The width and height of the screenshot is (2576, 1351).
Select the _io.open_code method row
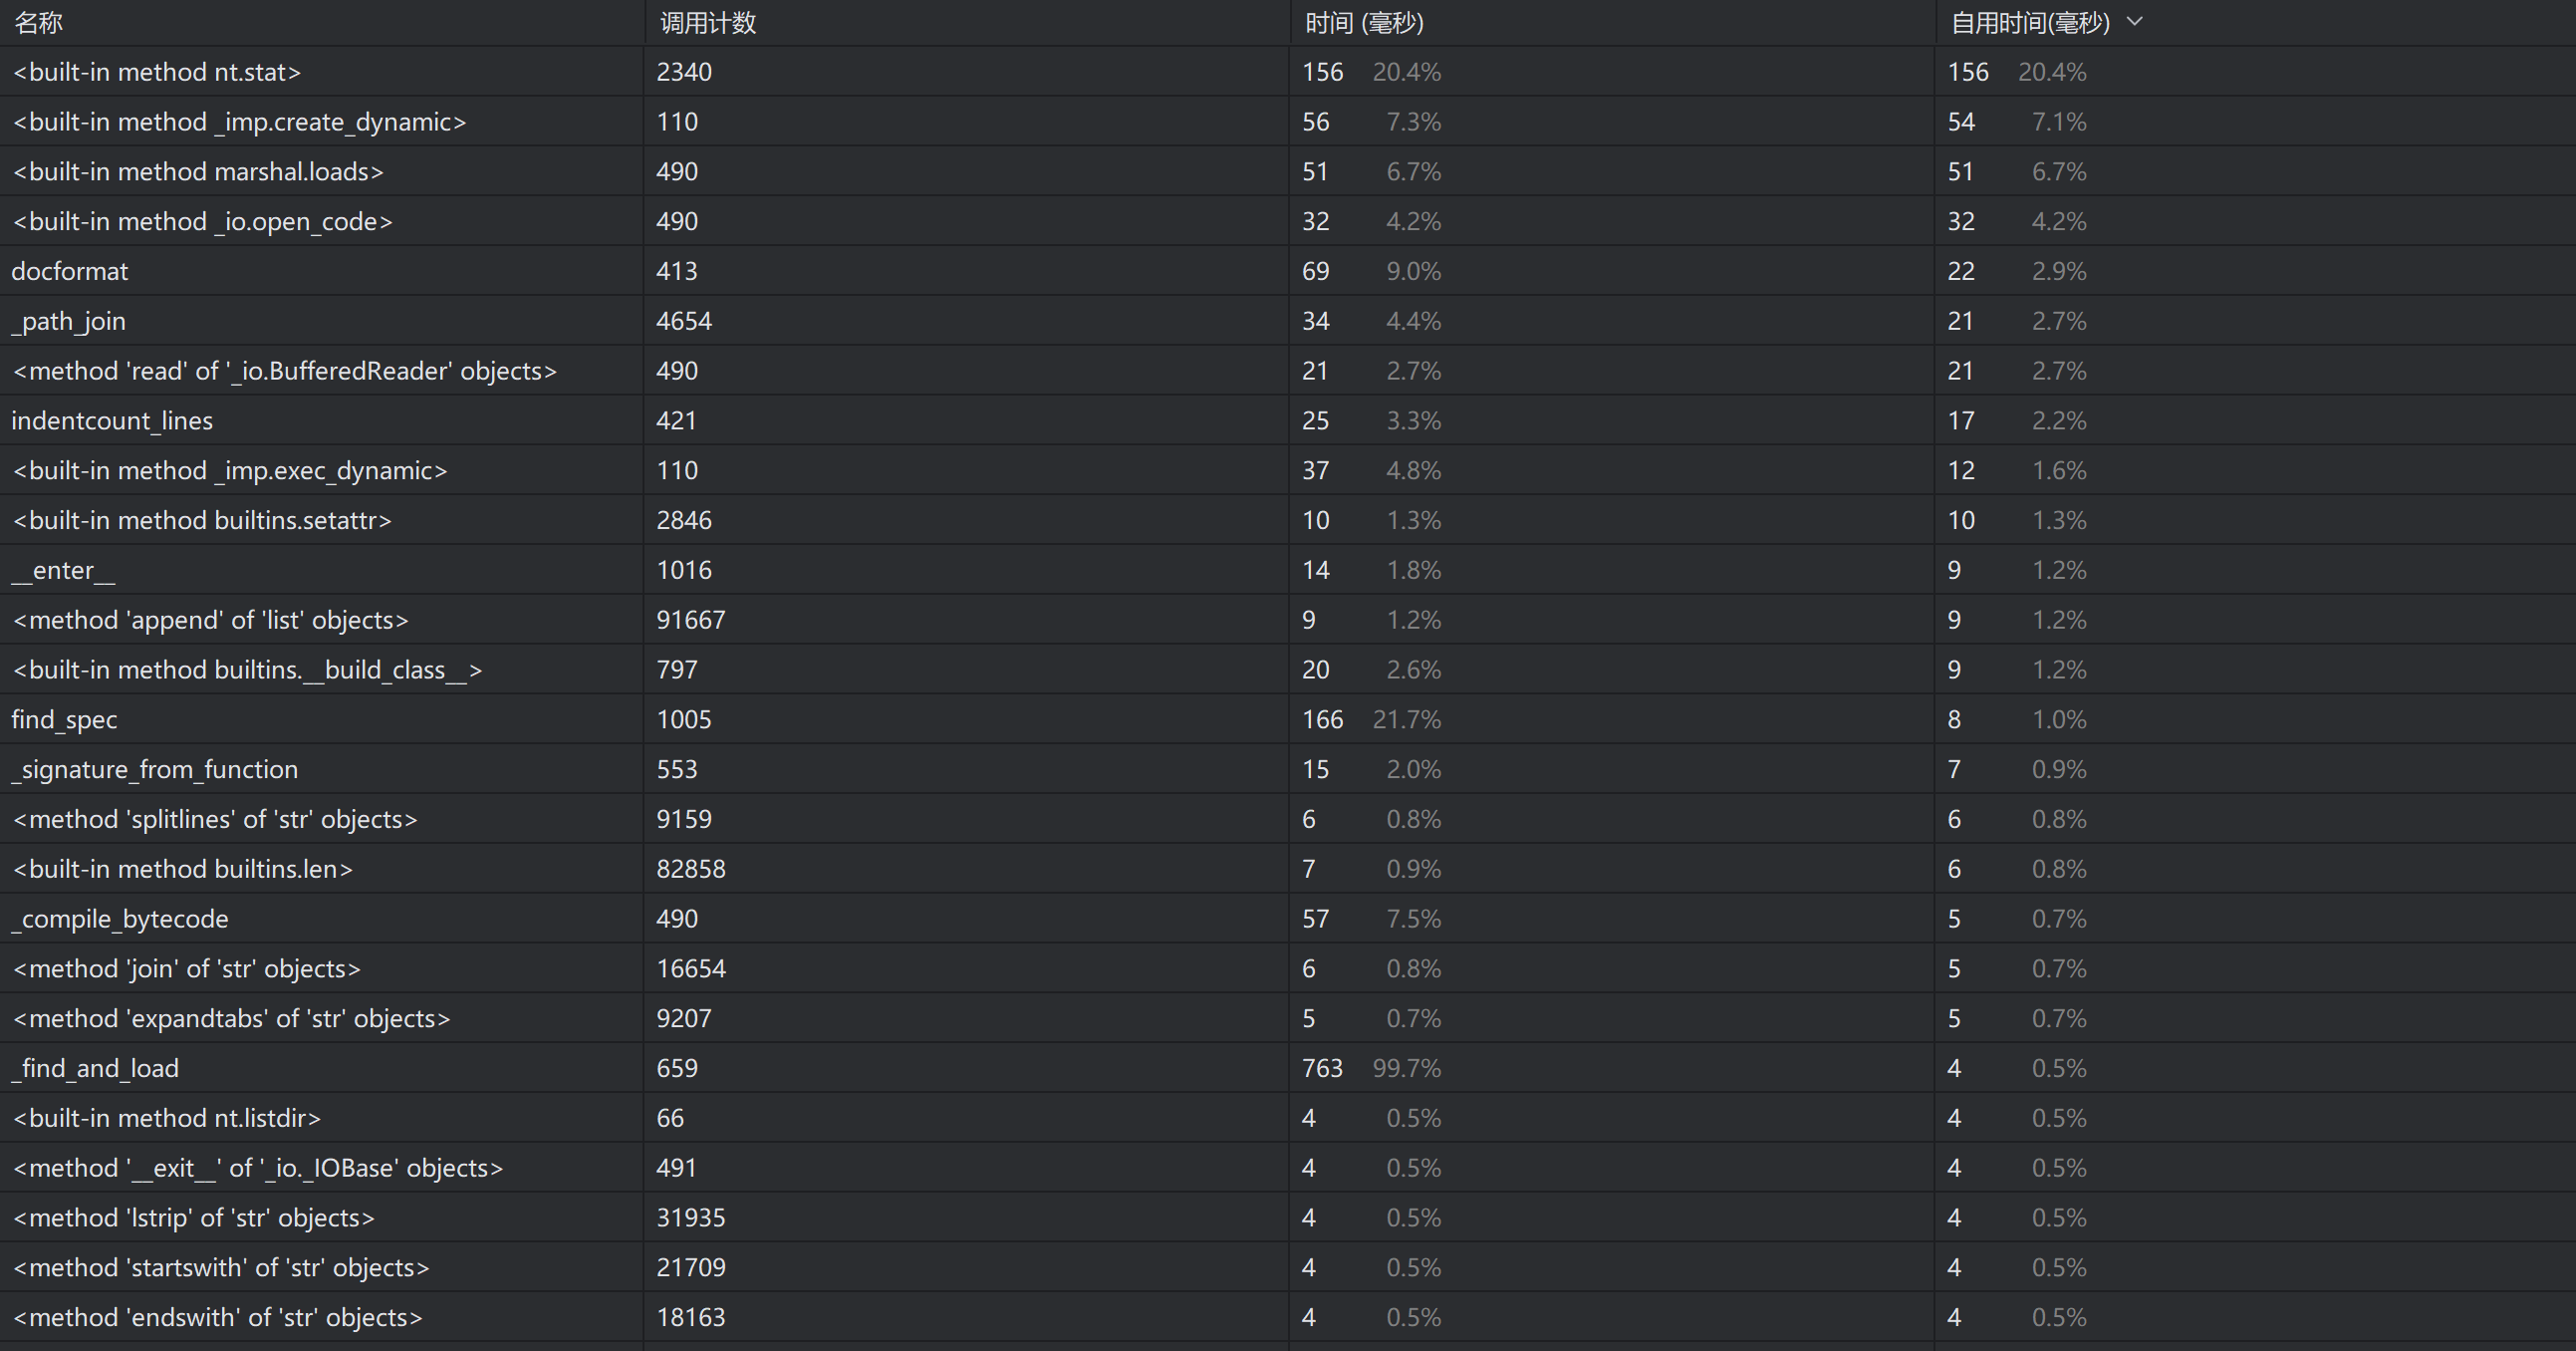point(203,221)
